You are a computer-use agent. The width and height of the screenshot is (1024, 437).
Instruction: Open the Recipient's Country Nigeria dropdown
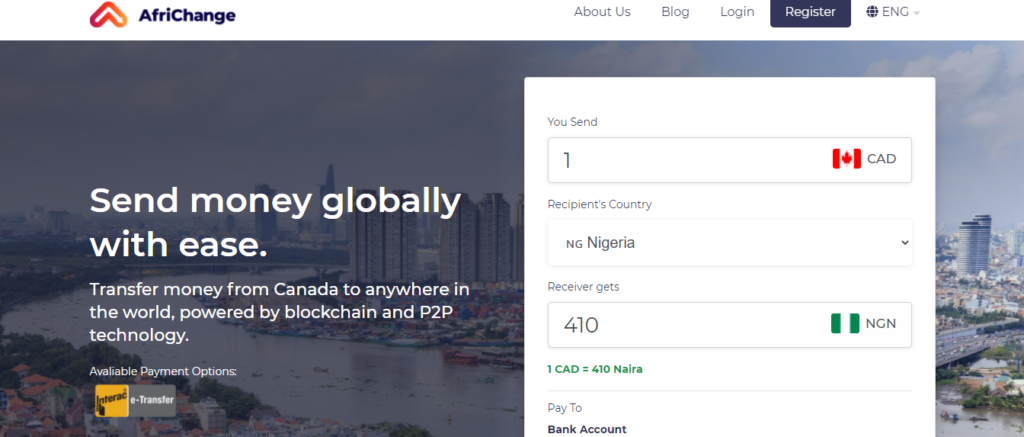click(x=729, y=243)
